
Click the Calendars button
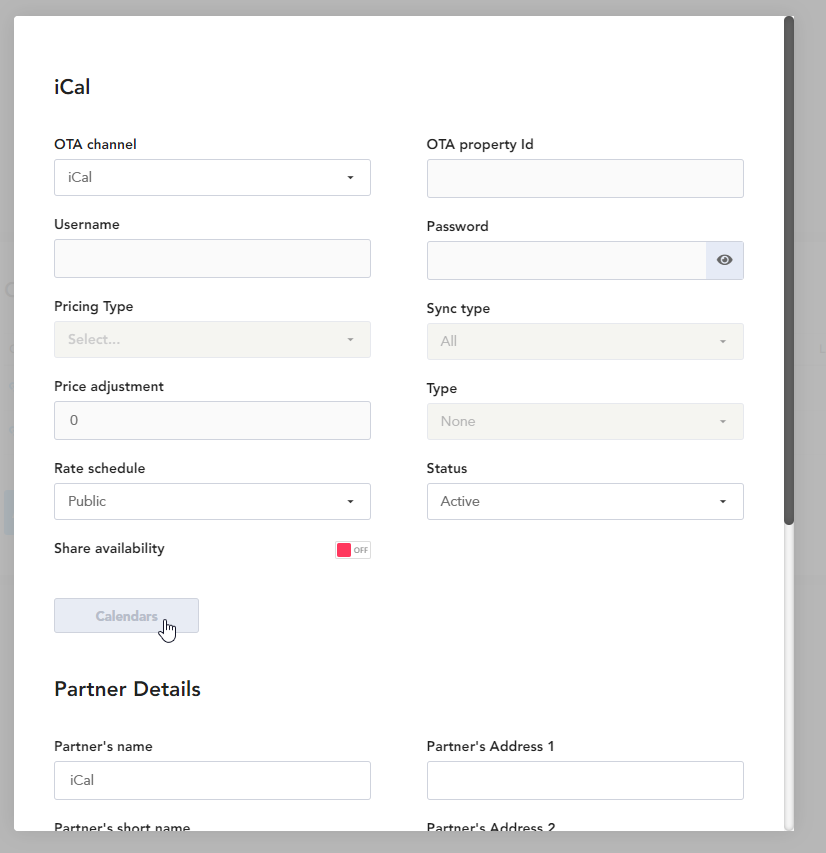[126, 616]
